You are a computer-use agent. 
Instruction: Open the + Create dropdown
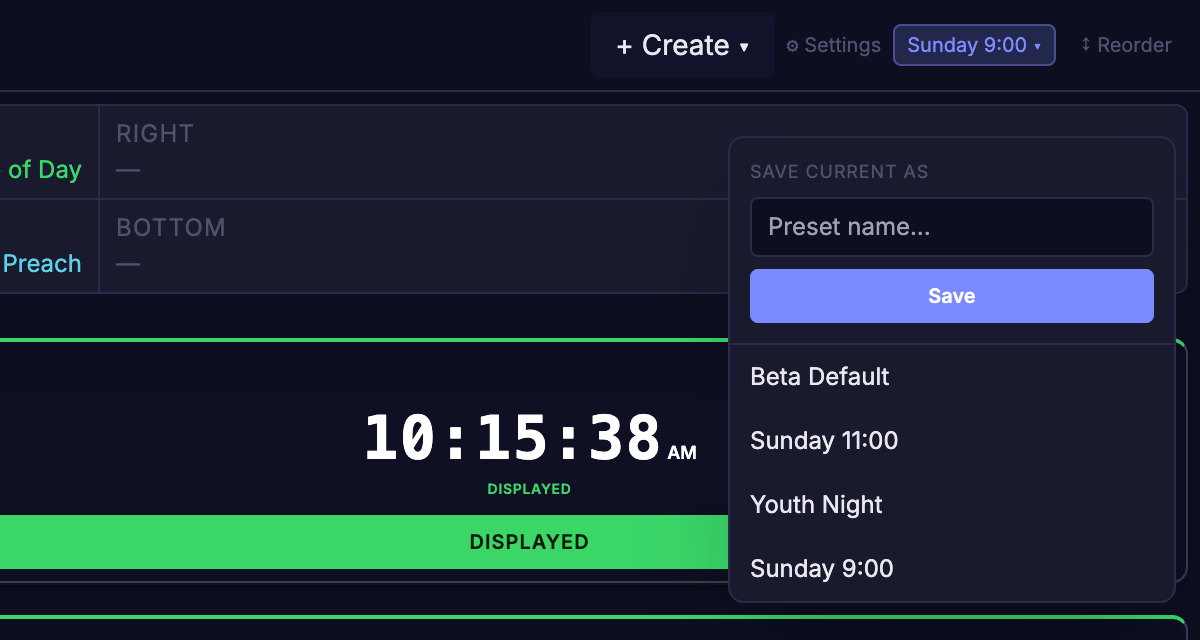pyautogui.click(x=682, y=45)
